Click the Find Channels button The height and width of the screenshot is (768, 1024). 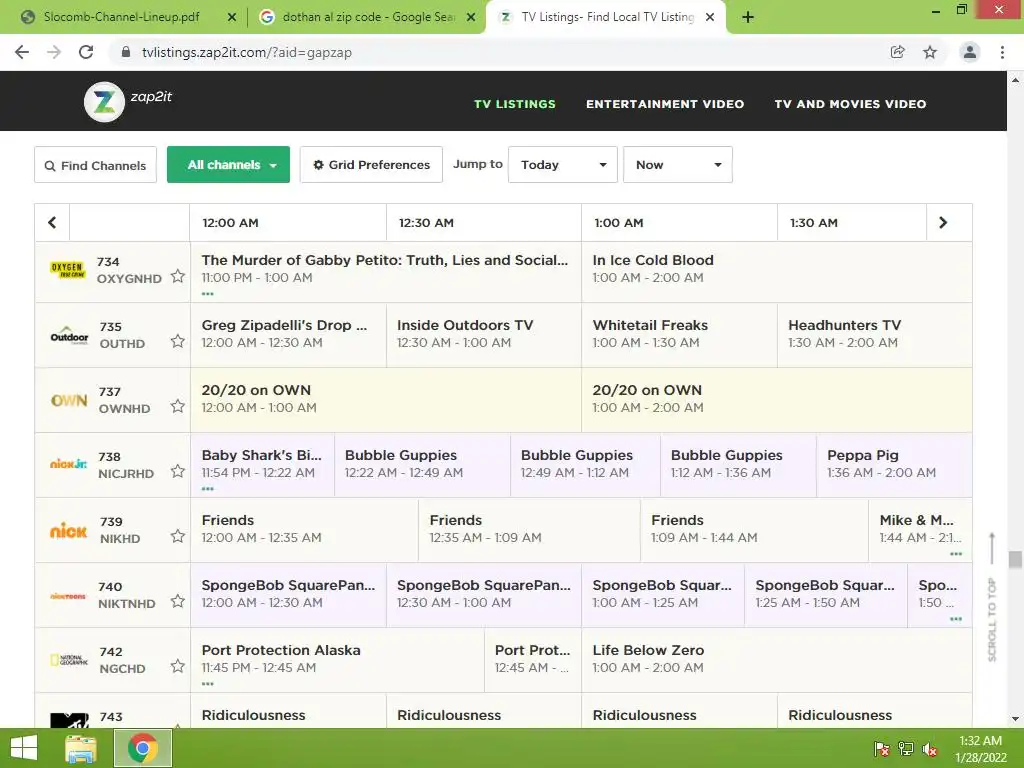[95, 165]
